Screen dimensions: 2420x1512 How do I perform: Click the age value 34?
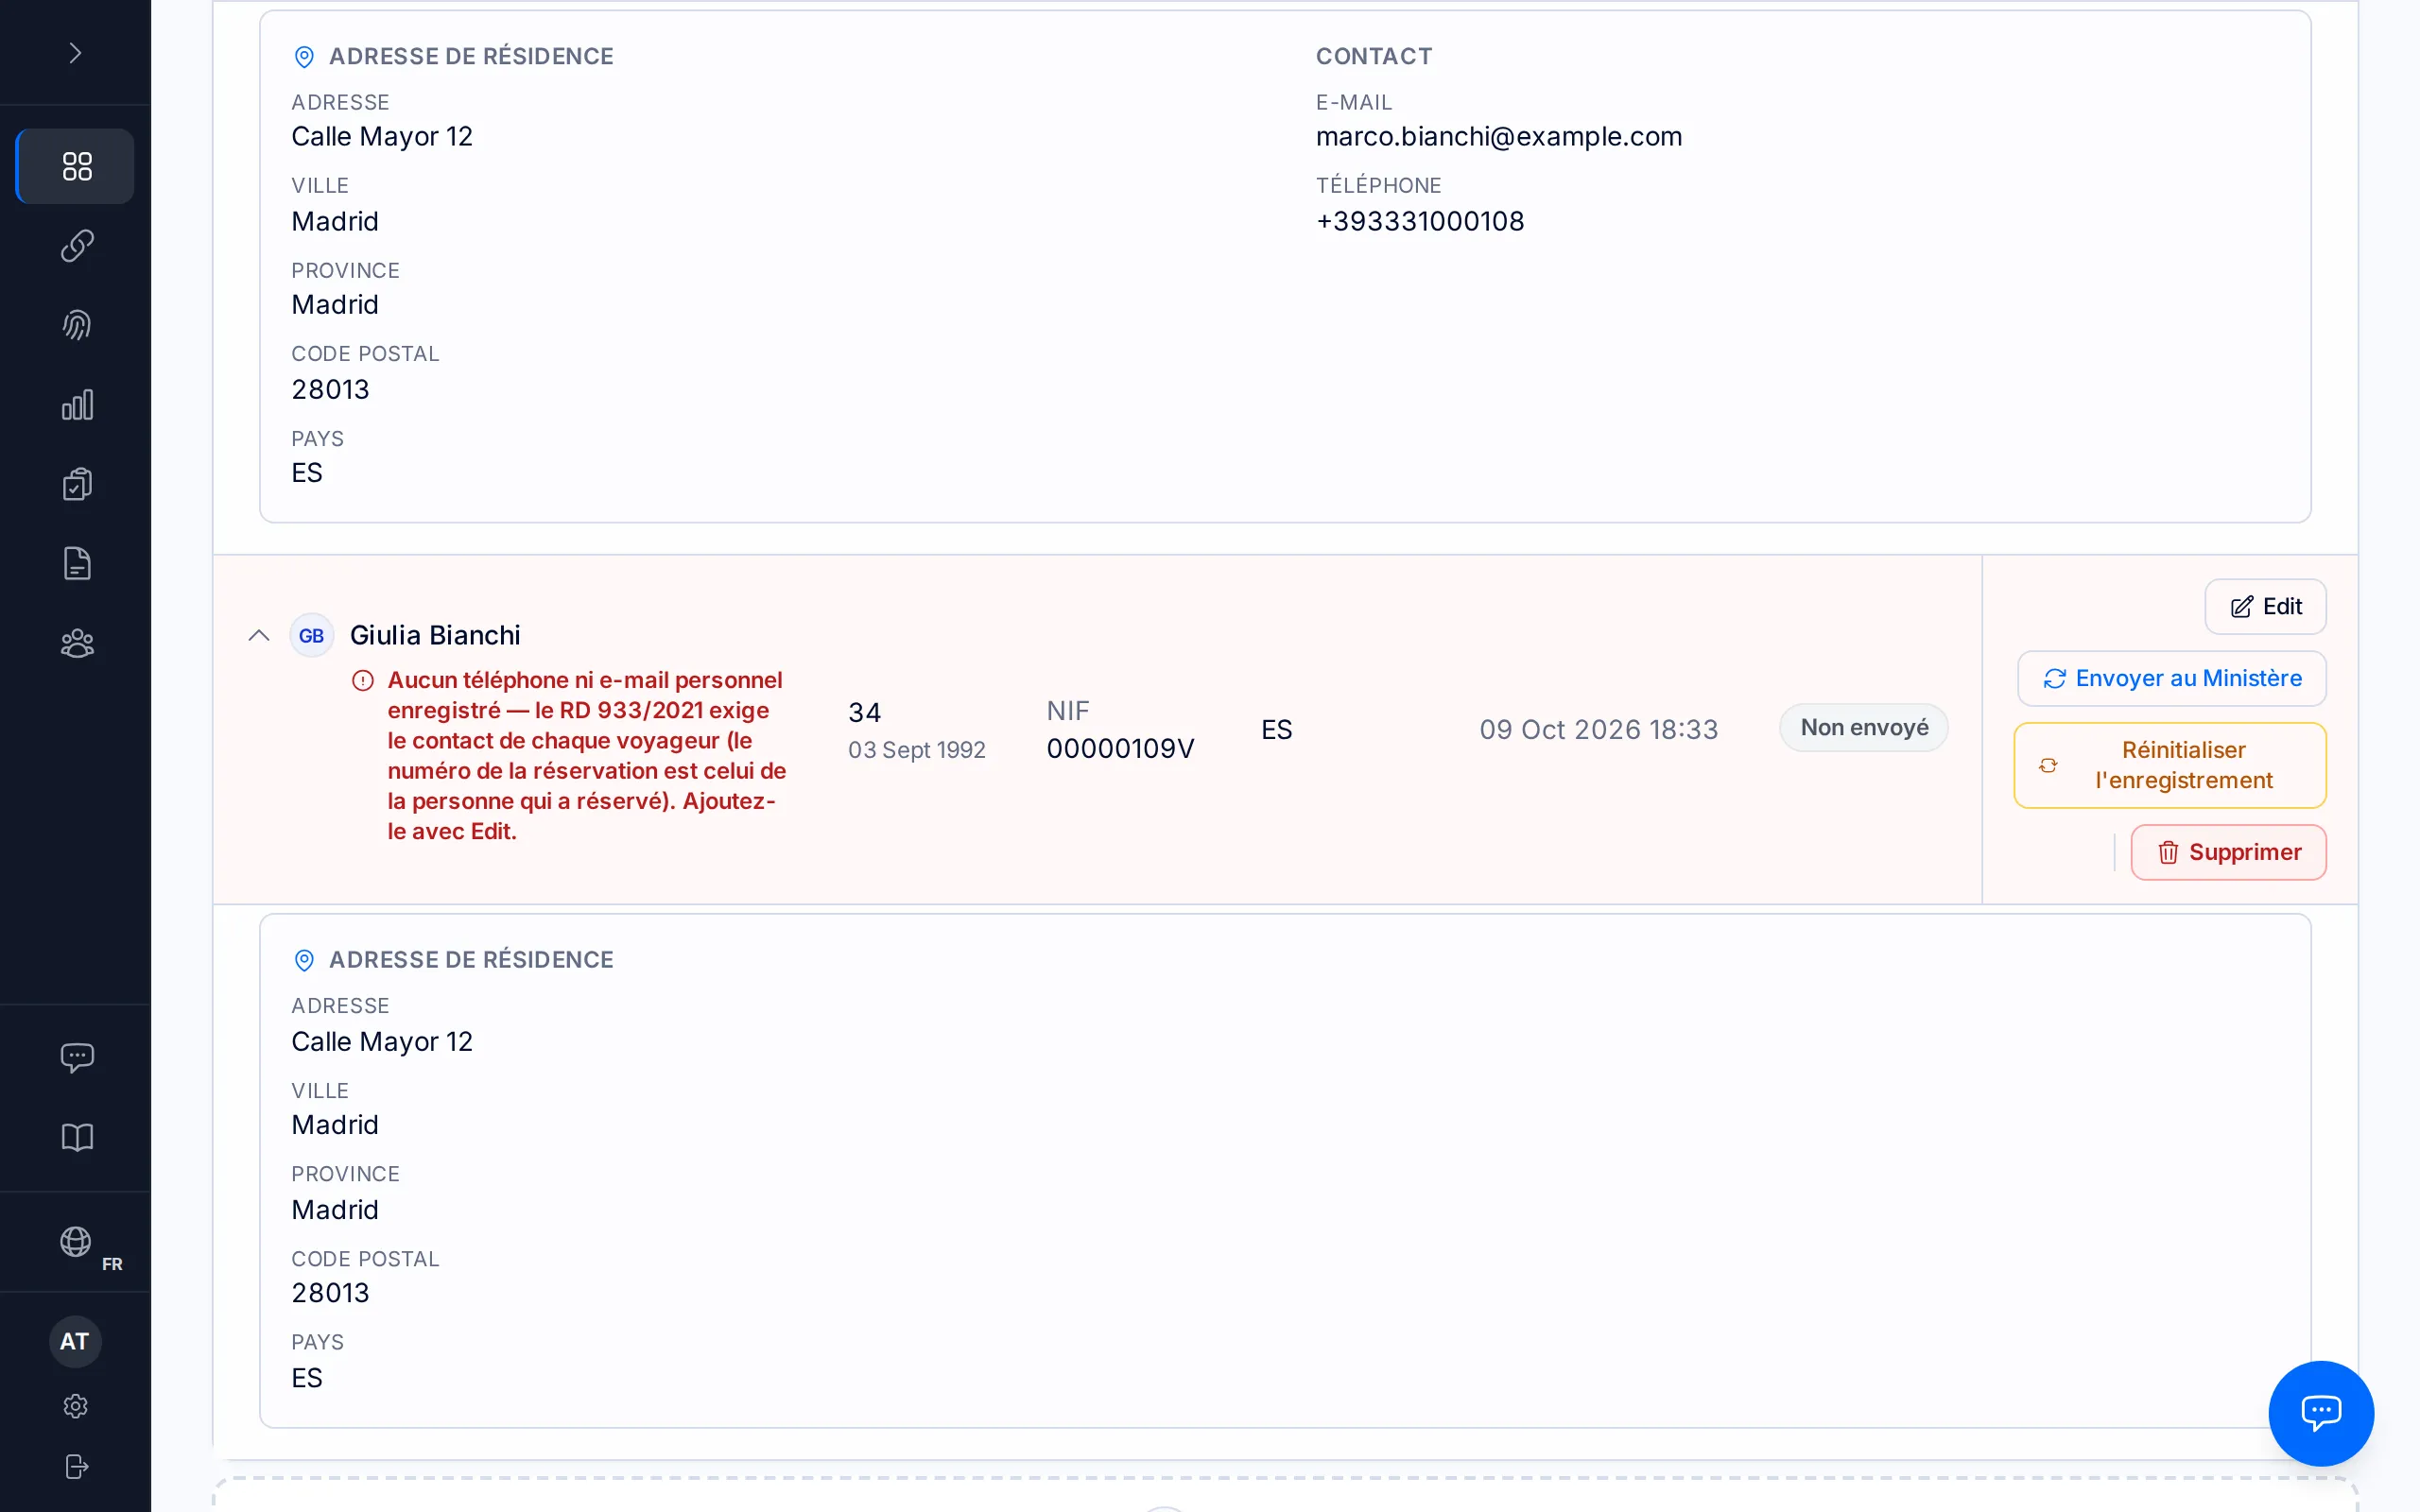864,712
